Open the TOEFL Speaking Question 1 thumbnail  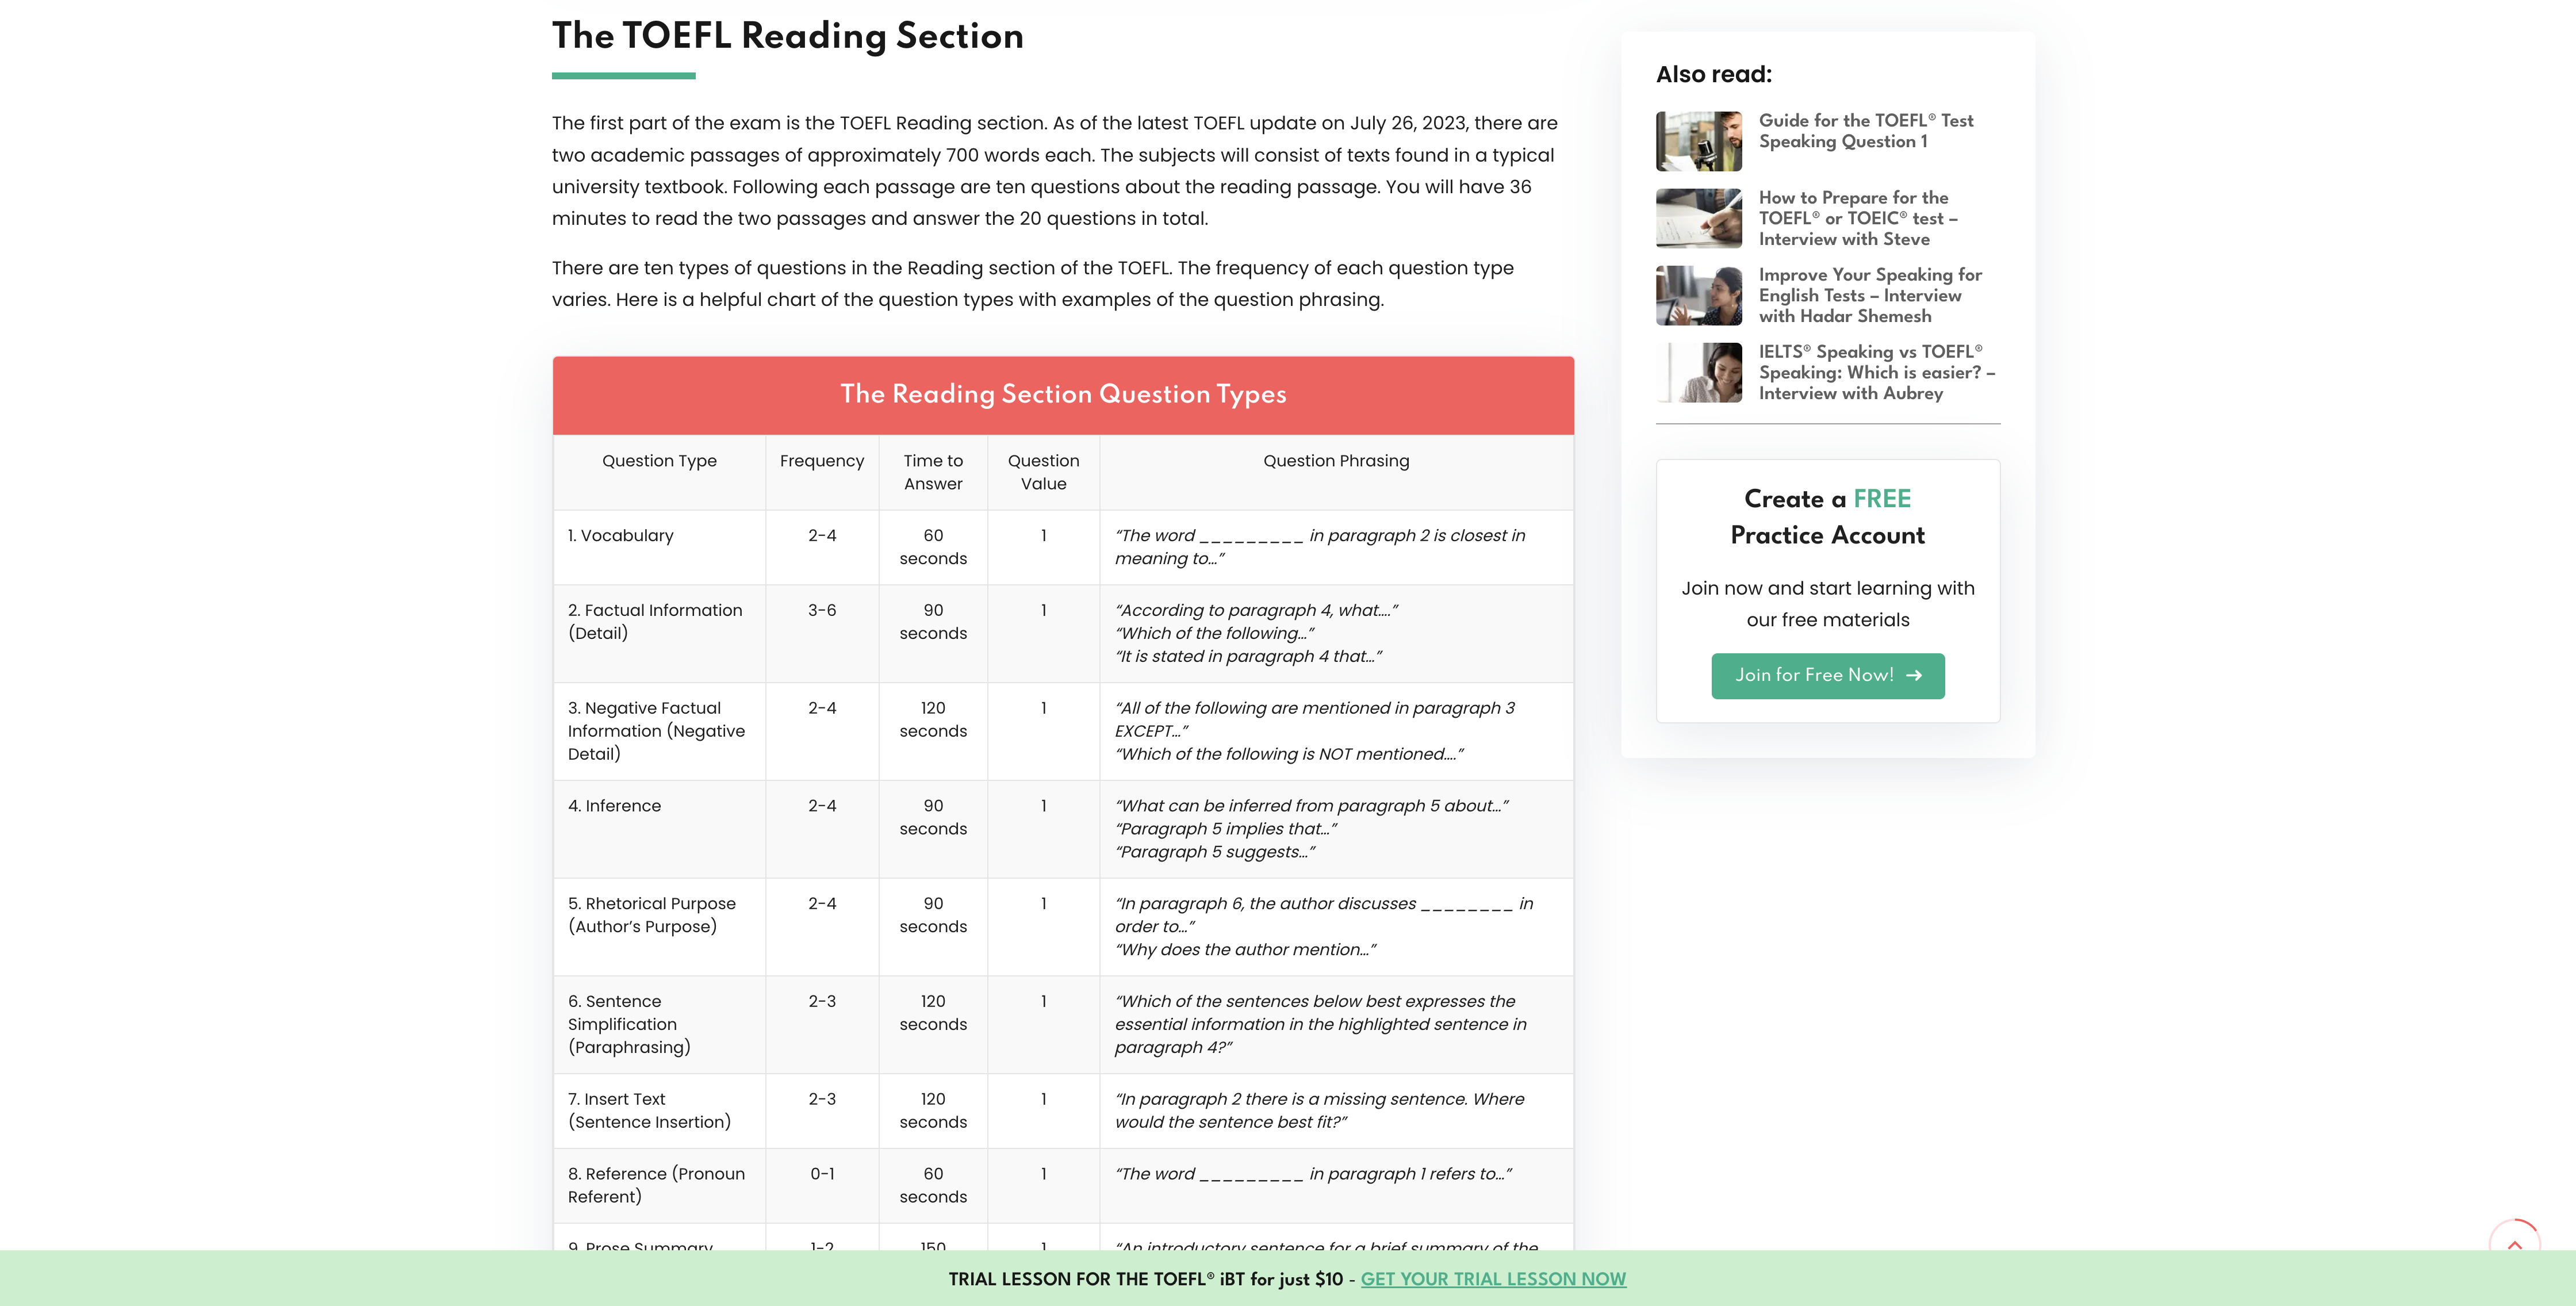tap(1698, 141)
